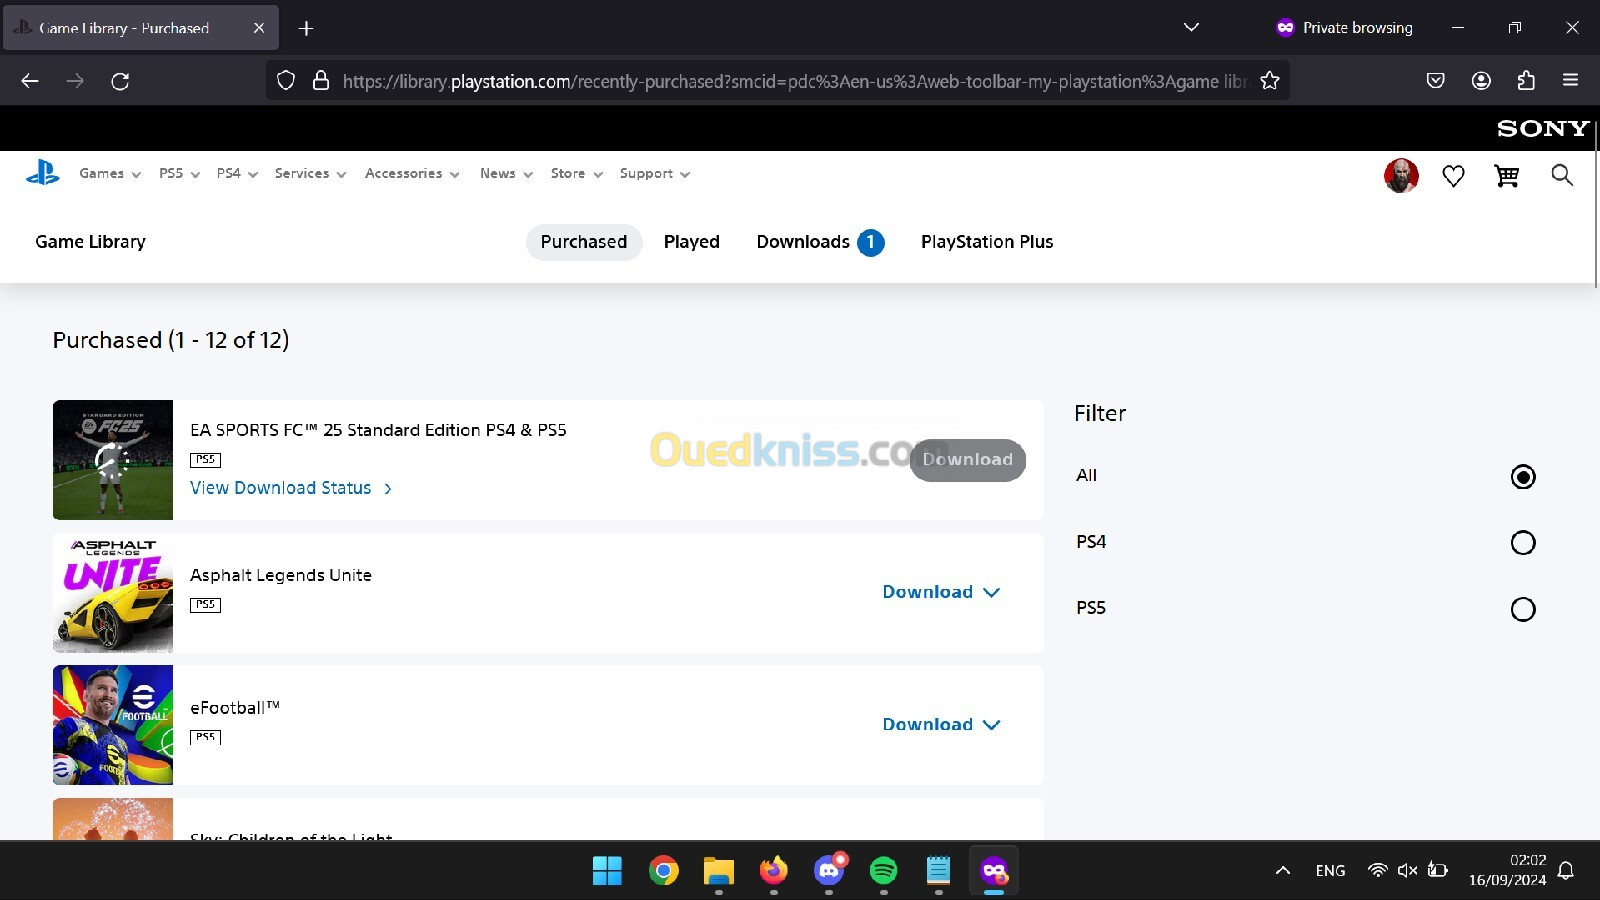Viewport: 1600px width, 900px height.
Task: Reload the page with the refresh icon
Action: [120, 81]
